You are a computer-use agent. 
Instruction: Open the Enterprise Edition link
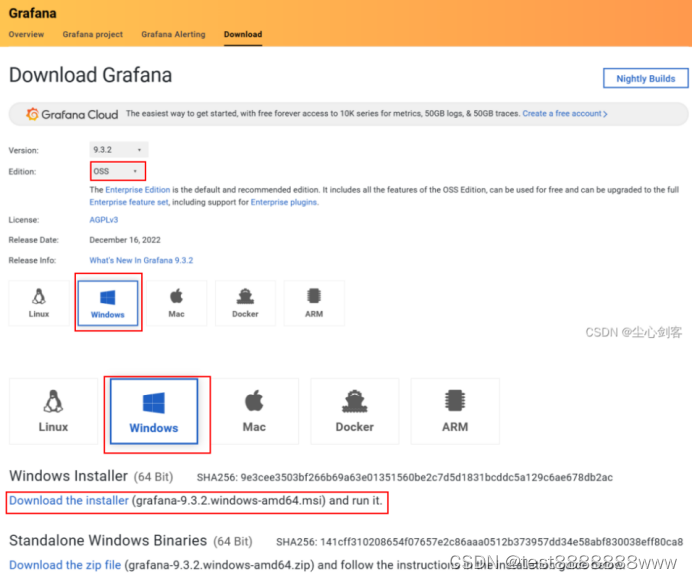[x=138, y=190]
